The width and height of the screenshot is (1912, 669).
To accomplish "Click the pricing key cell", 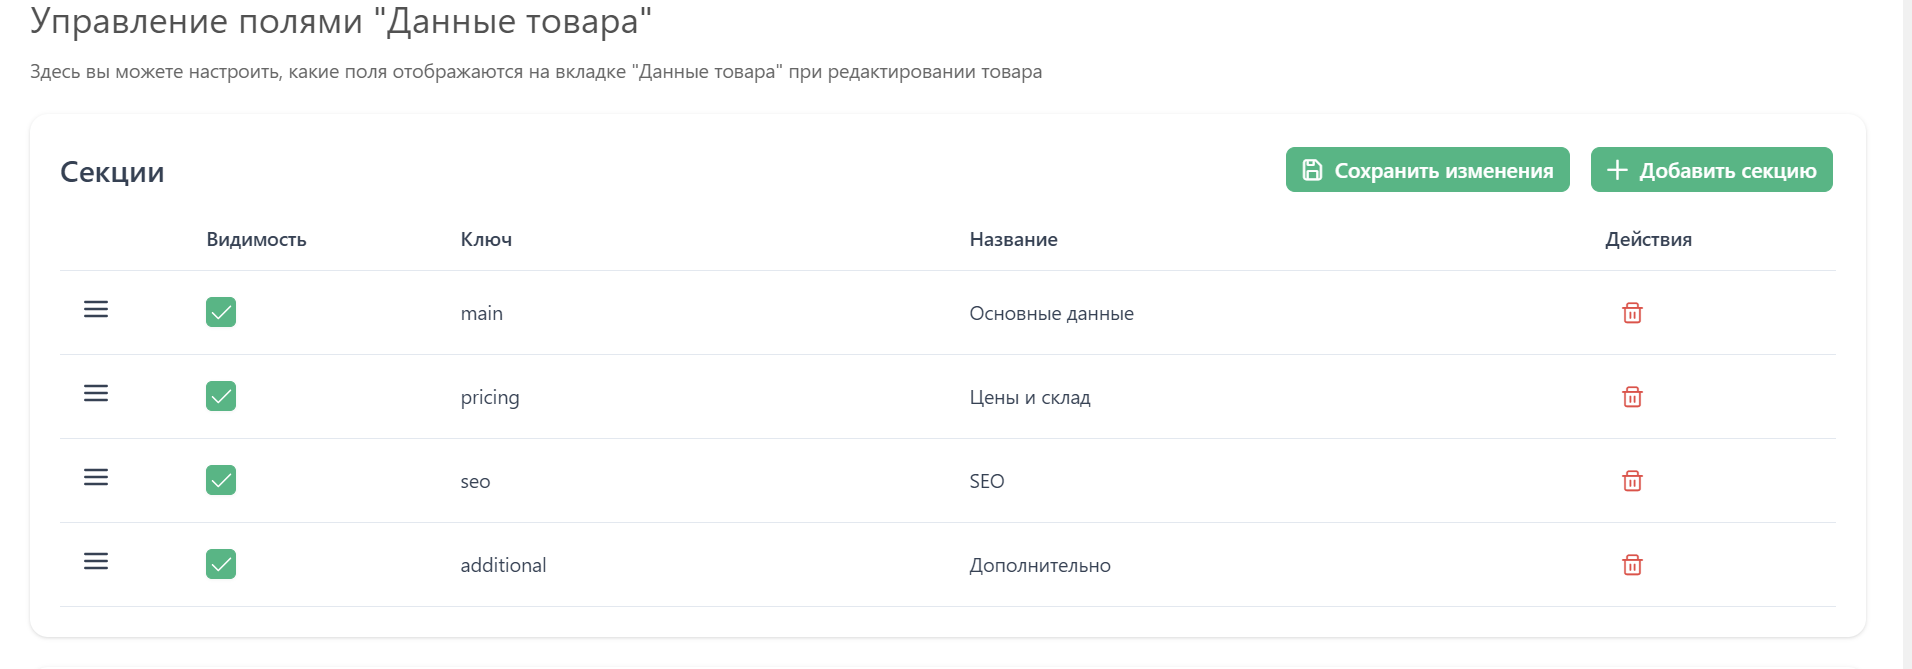I will [490, 397].
